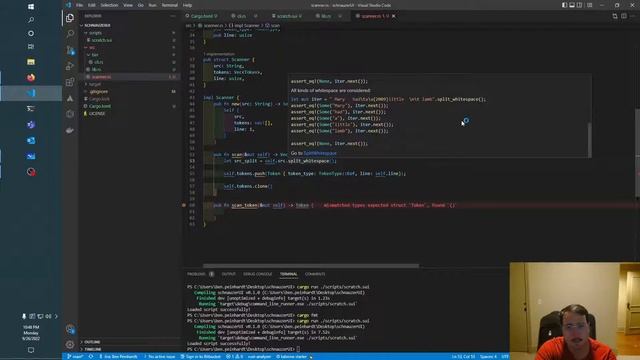Open Windows Start button
The height and width of the screenshot is (360, 640).
(31, 7)
